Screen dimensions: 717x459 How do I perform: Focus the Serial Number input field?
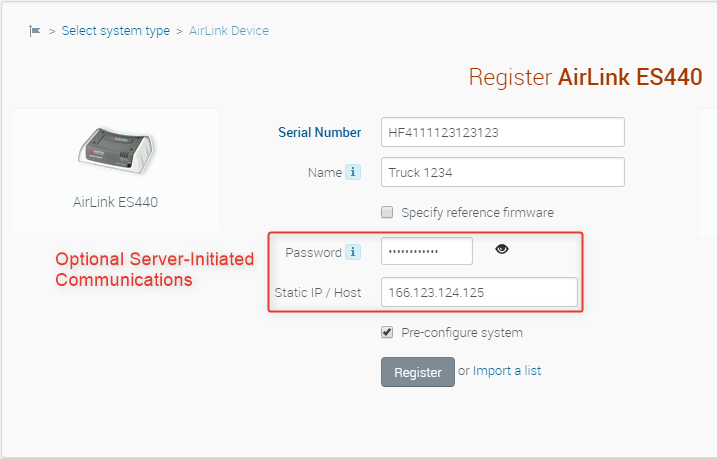click(502, 132)
